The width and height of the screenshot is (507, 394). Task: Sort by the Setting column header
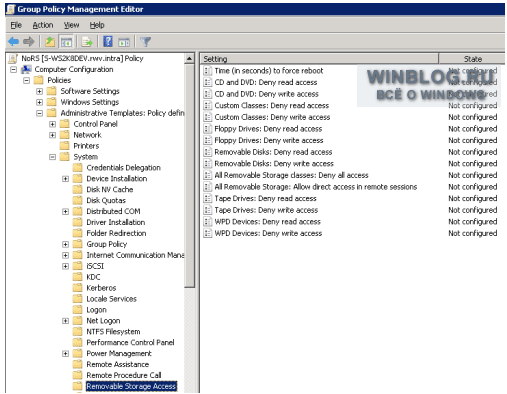point(319,59)
